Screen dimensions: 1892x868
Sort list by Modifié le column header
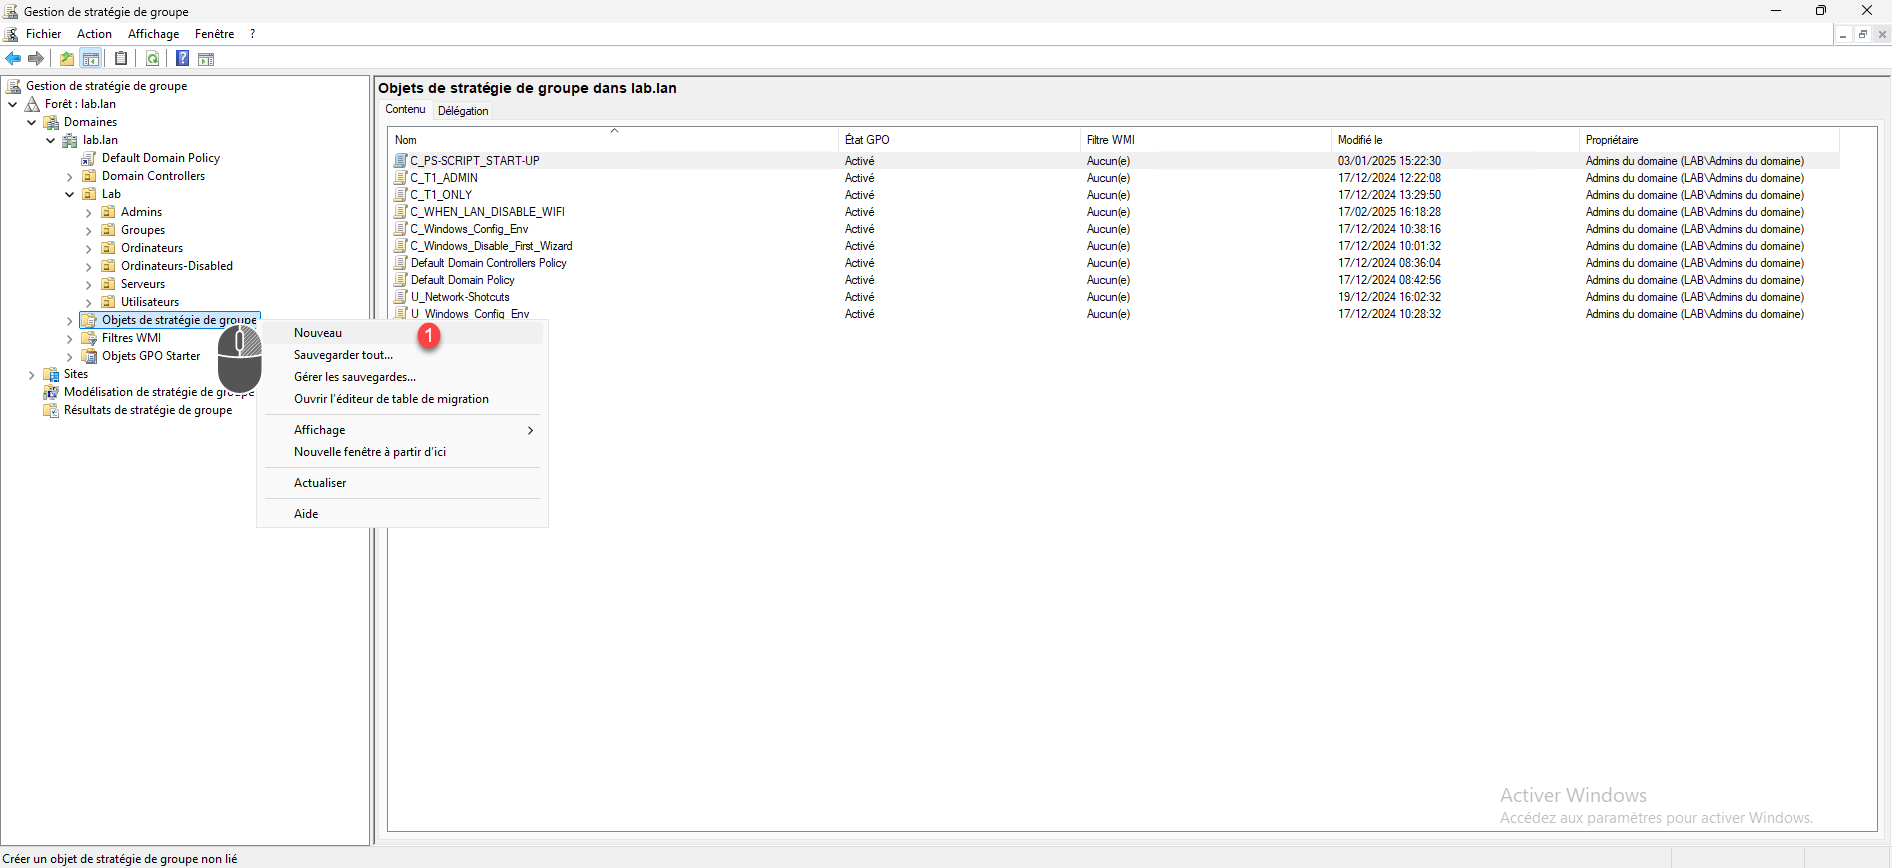click(x=1360, y=140)
